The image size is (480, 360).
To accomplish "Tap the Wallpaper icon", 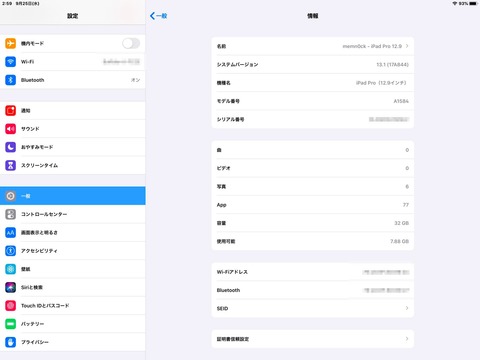I will pos(10,269).
